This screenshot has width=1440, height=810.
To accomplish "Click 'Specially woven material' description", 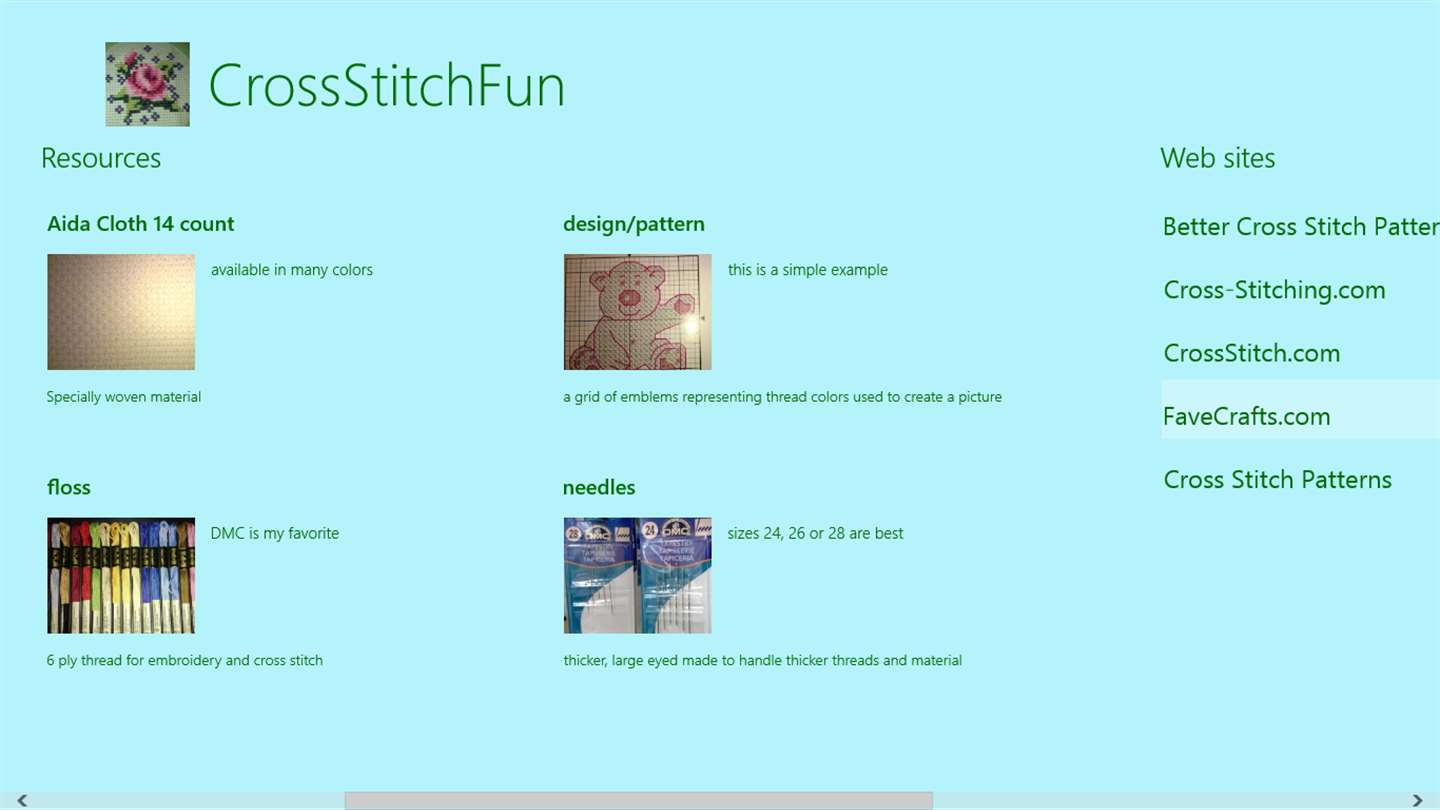I will pos(124,397).
